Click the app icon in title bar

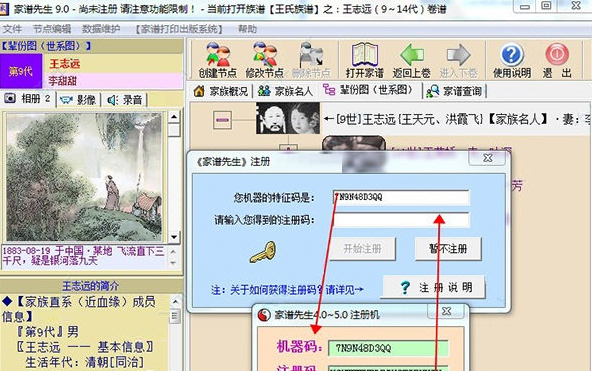(4, 8)
